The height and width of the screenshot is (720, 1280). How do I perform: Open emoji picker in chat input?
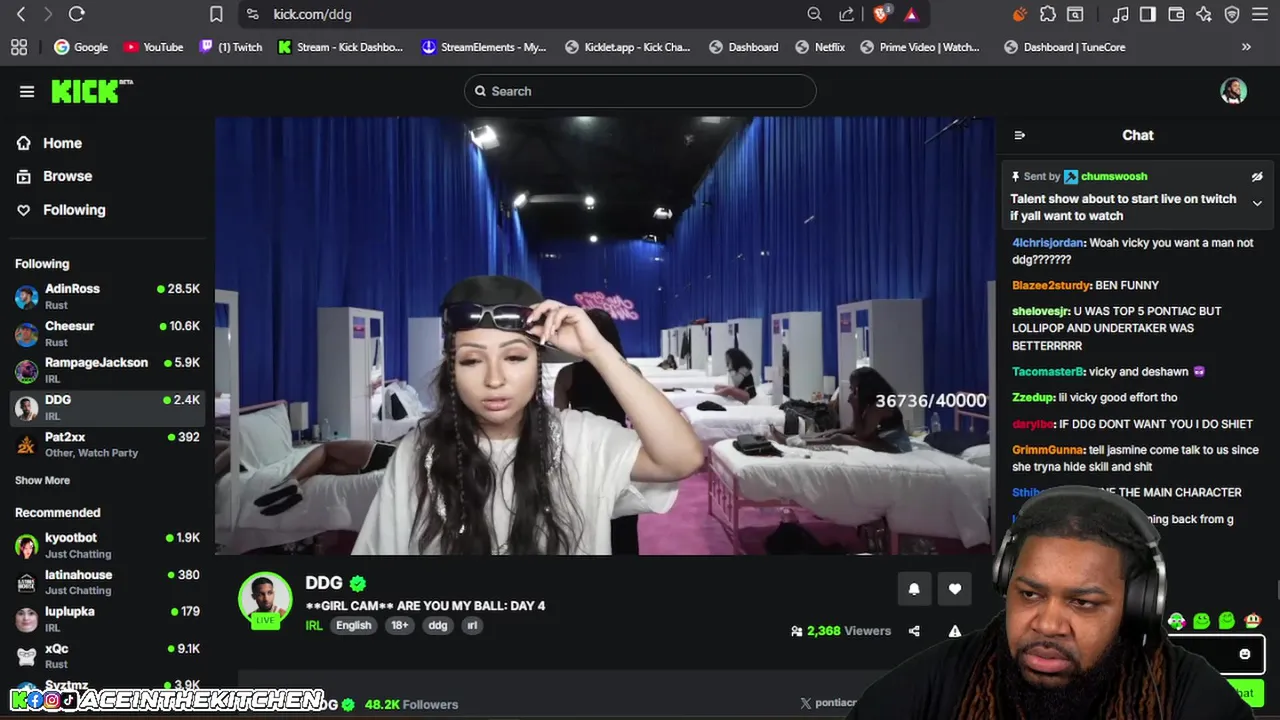click(1245, 654)
